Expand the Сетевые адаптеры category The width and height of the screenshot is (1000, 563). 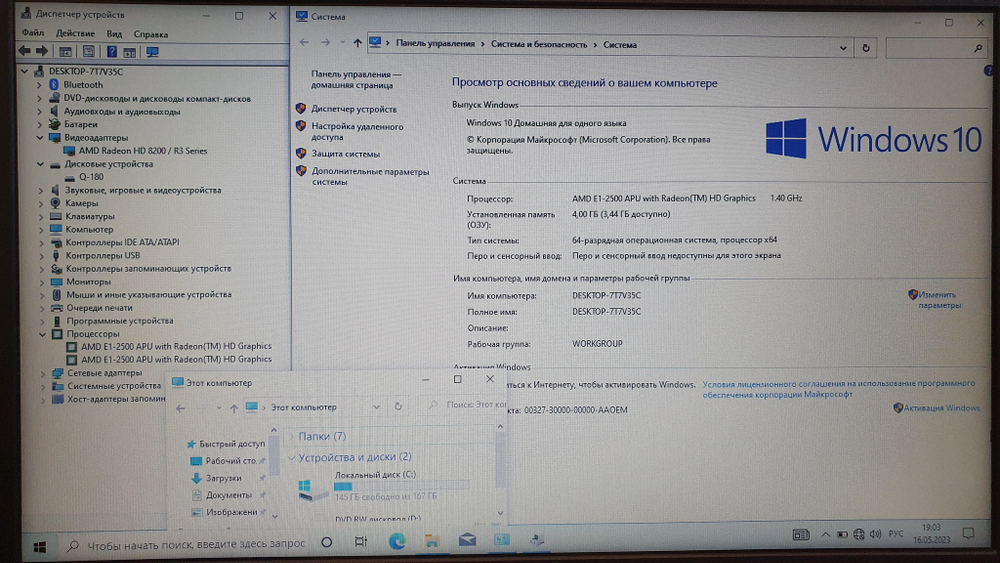43,373
